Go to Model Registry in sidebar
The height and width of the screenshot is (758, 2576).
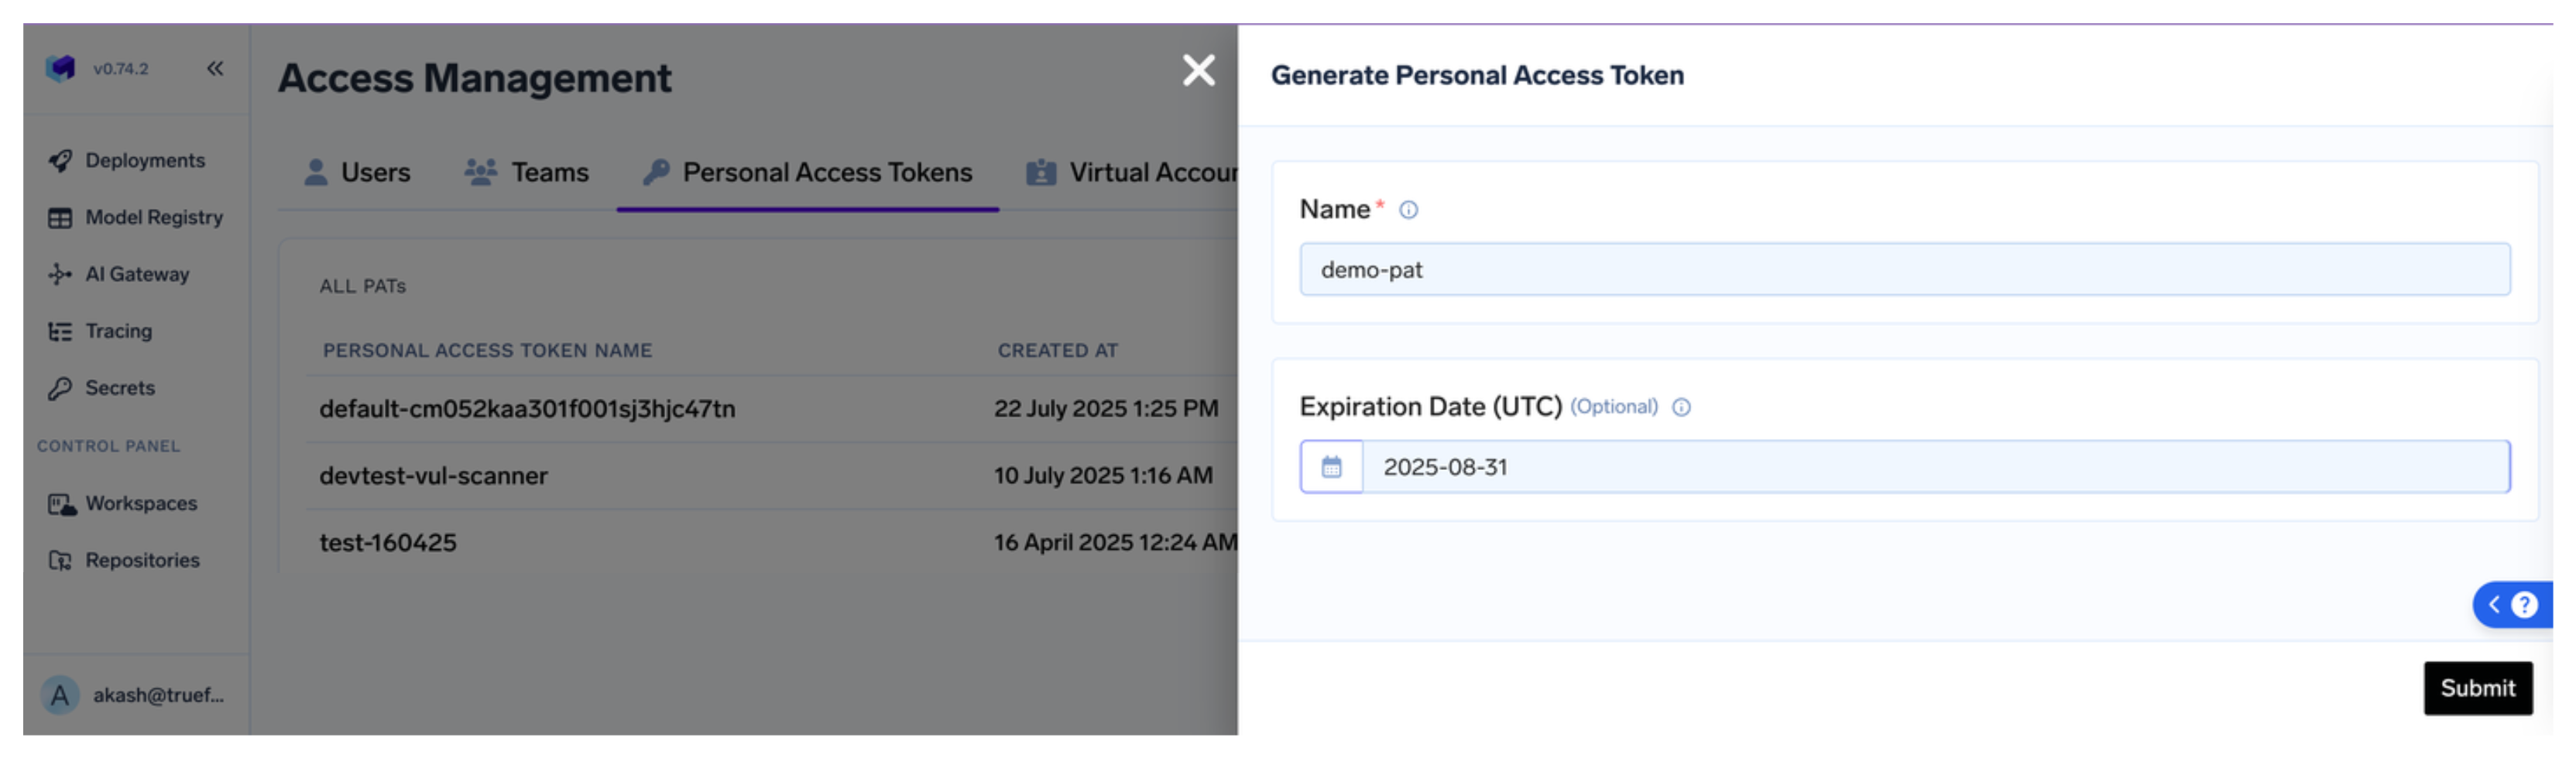(153, 218)
